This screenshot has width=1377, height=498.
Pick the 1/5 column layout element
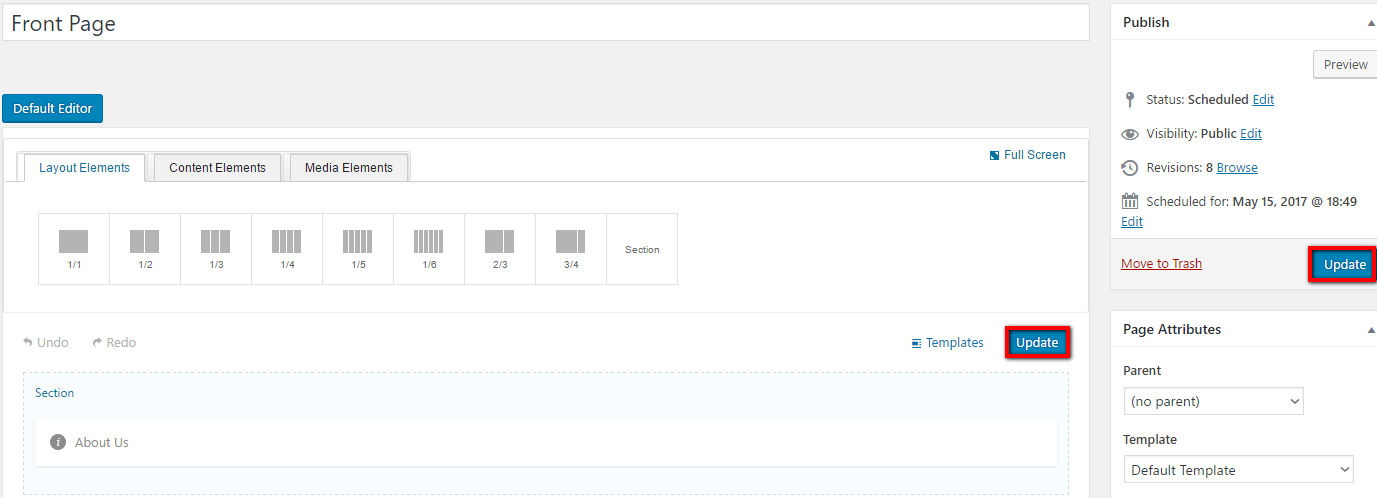point(358,248)
